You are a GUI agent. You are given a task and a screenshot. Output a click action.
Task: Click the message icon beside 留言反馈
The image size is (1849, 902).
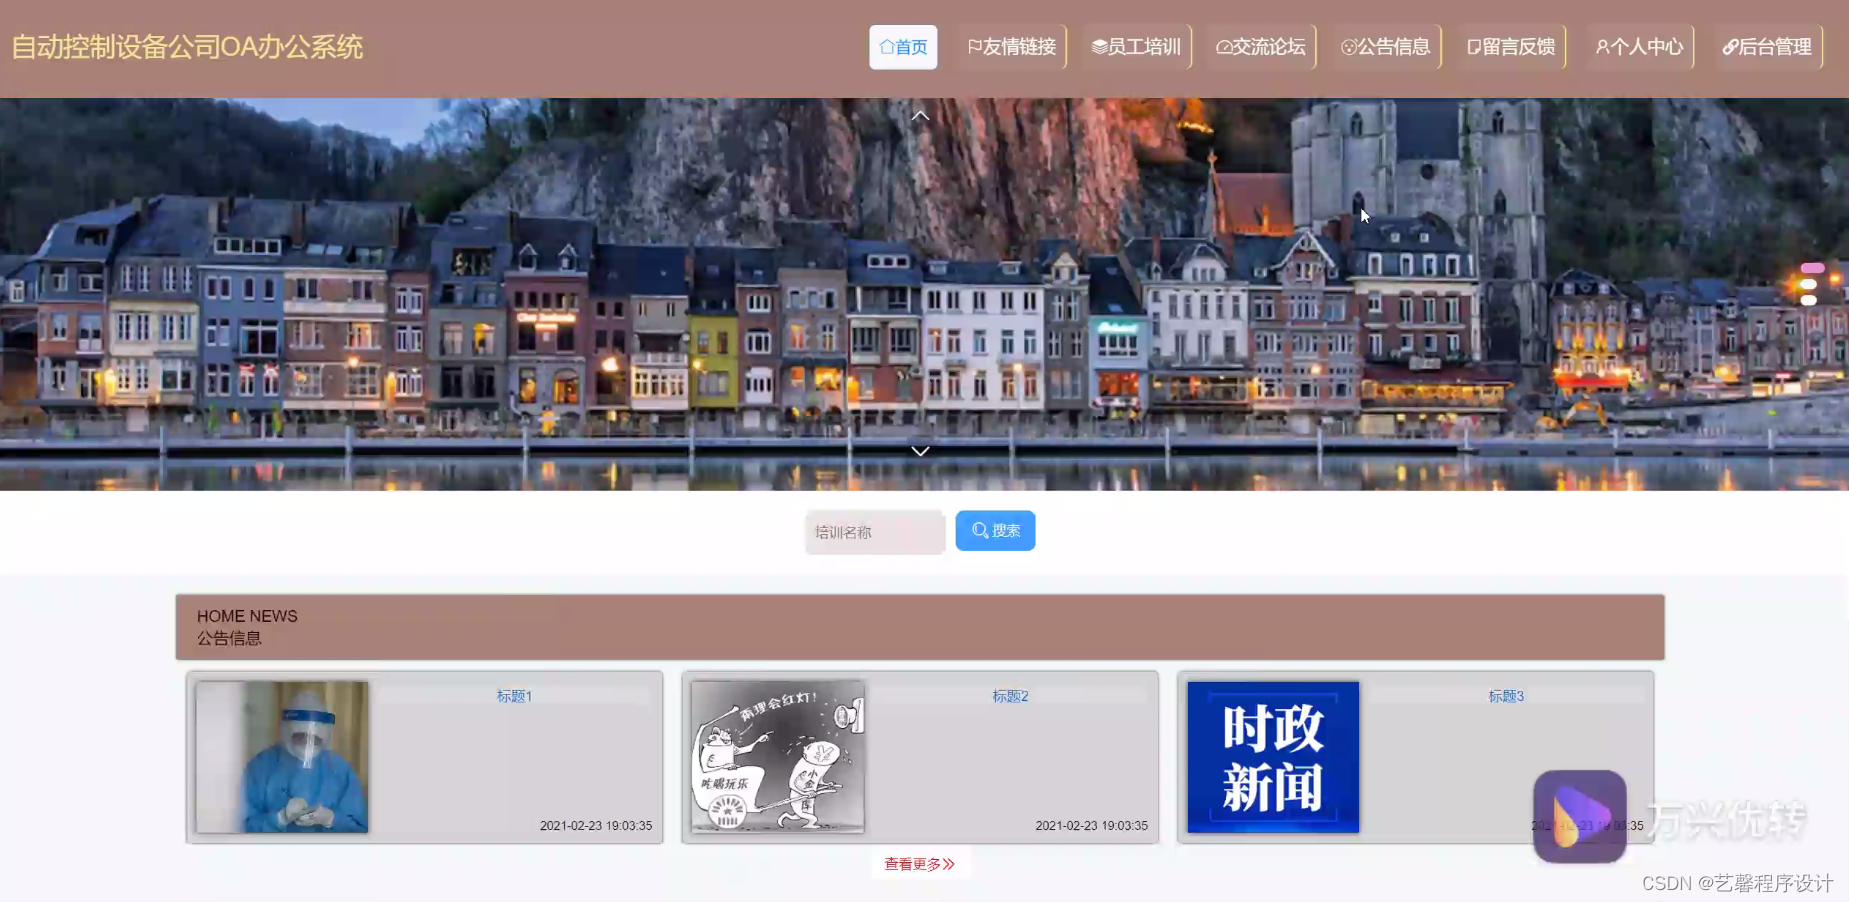click(x=1472, y=45)
